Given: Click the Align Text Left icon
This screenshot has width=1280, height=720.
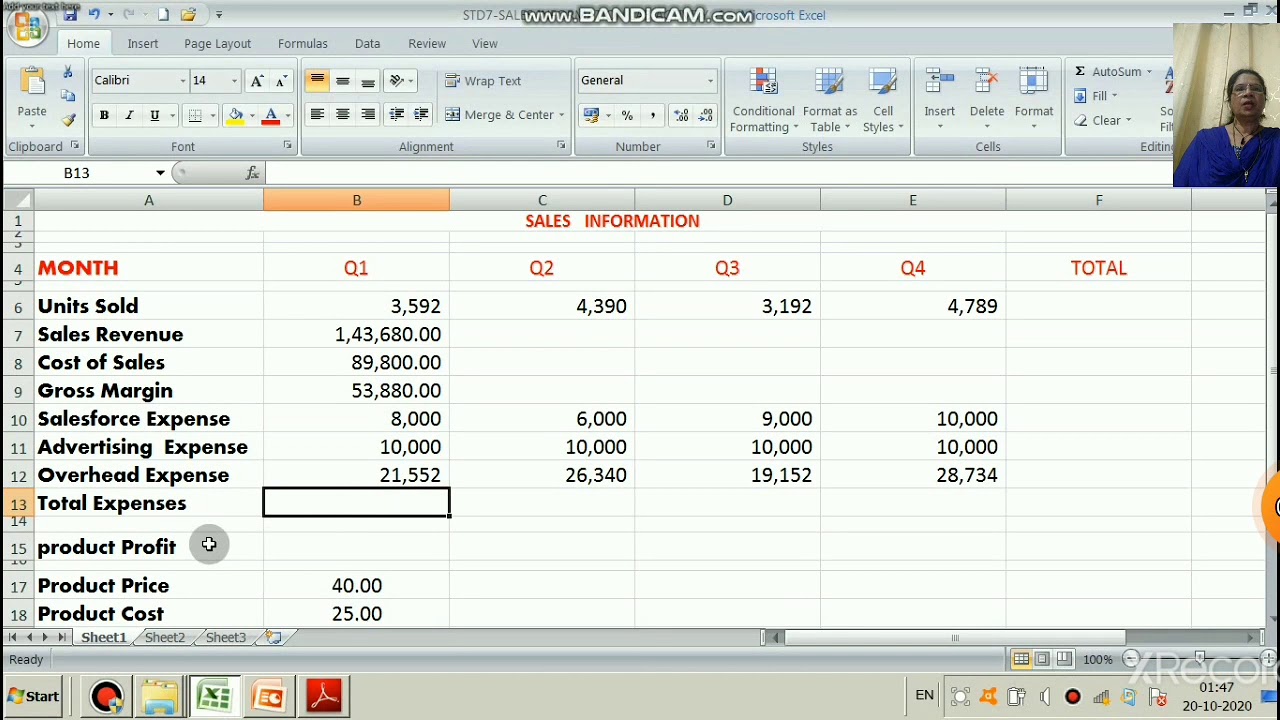Looking at the screenshot, I should pyautogui.click(x=317, y=115).
